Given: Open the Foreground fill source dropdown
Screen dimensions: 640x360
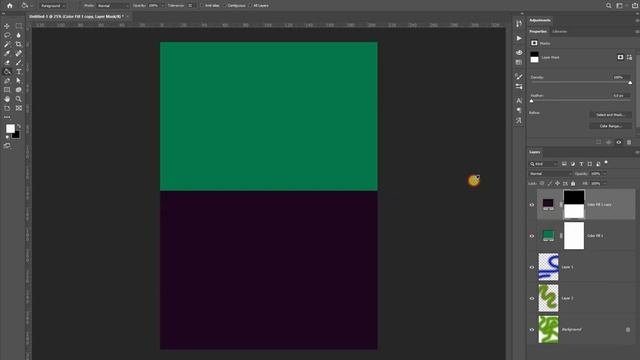Looking at the screenshot, I should click(53, 6).
